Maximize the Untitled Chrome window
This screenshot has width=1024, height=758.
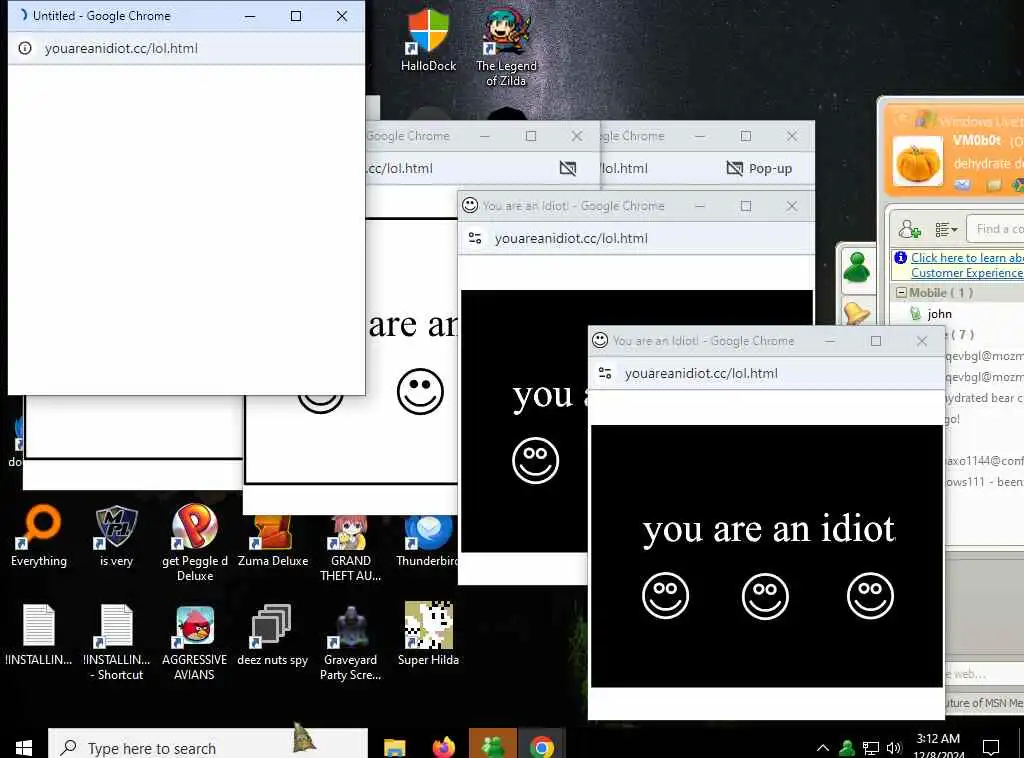click(296, 16)
